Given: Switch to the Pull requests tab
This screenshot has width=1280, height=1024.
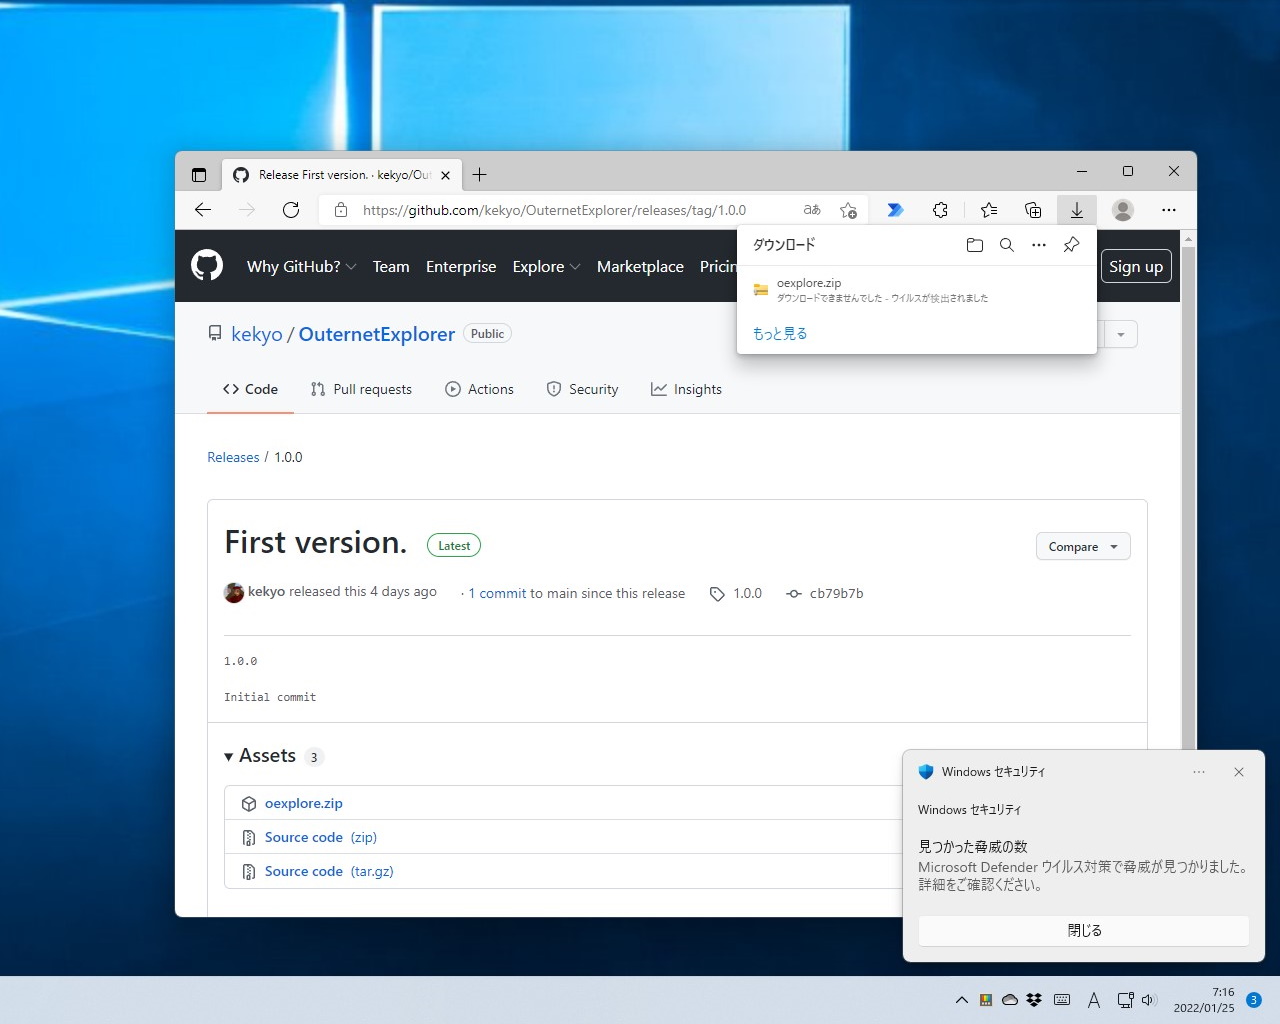Looking at the screenshot, I should (362, 389).
